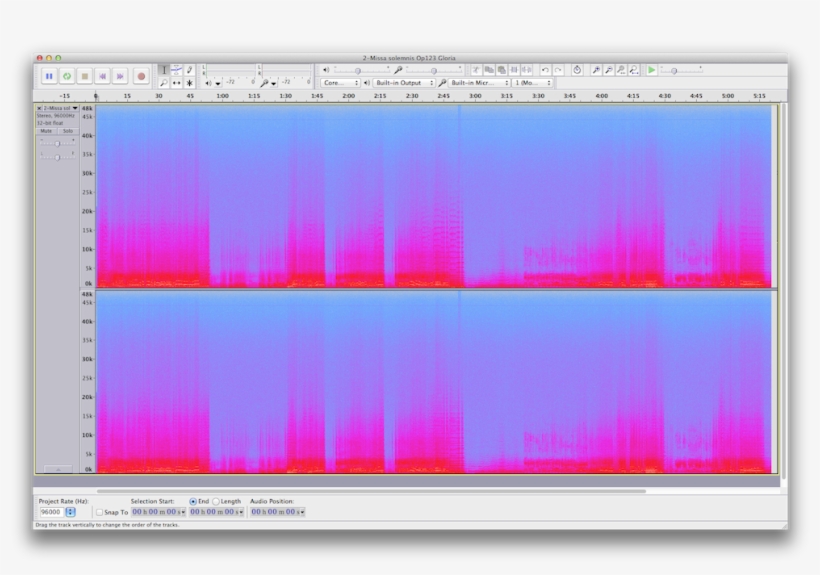Enable the Snap To checkbox
Image resolution: width=820 pixels, height=575 pixels.
point(99,512)
